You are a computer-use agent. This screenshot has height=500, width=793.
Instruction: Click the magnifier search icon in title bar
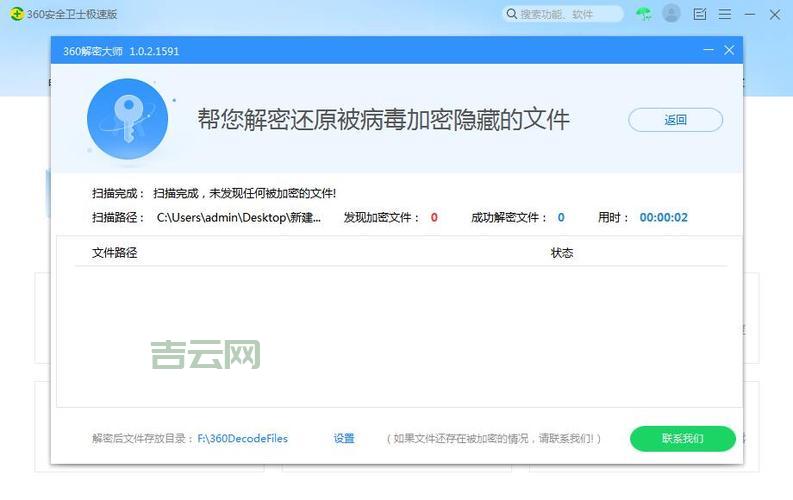pos(512,14)
